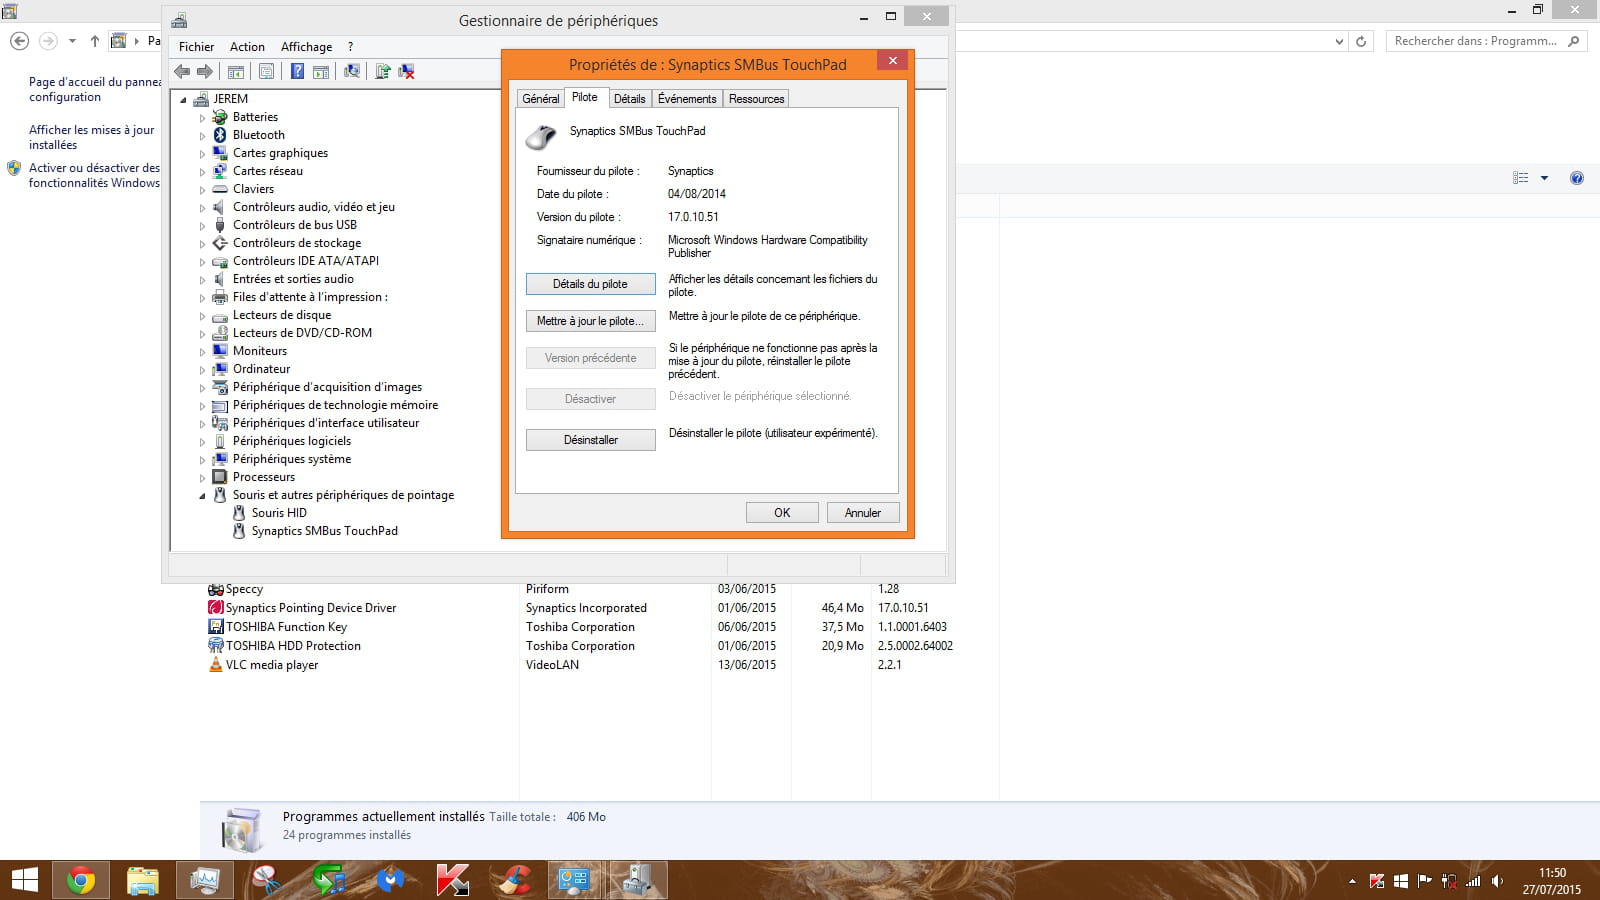
Task: Click the Rechercher dans Programmes search field
Action: point(1475,41)
